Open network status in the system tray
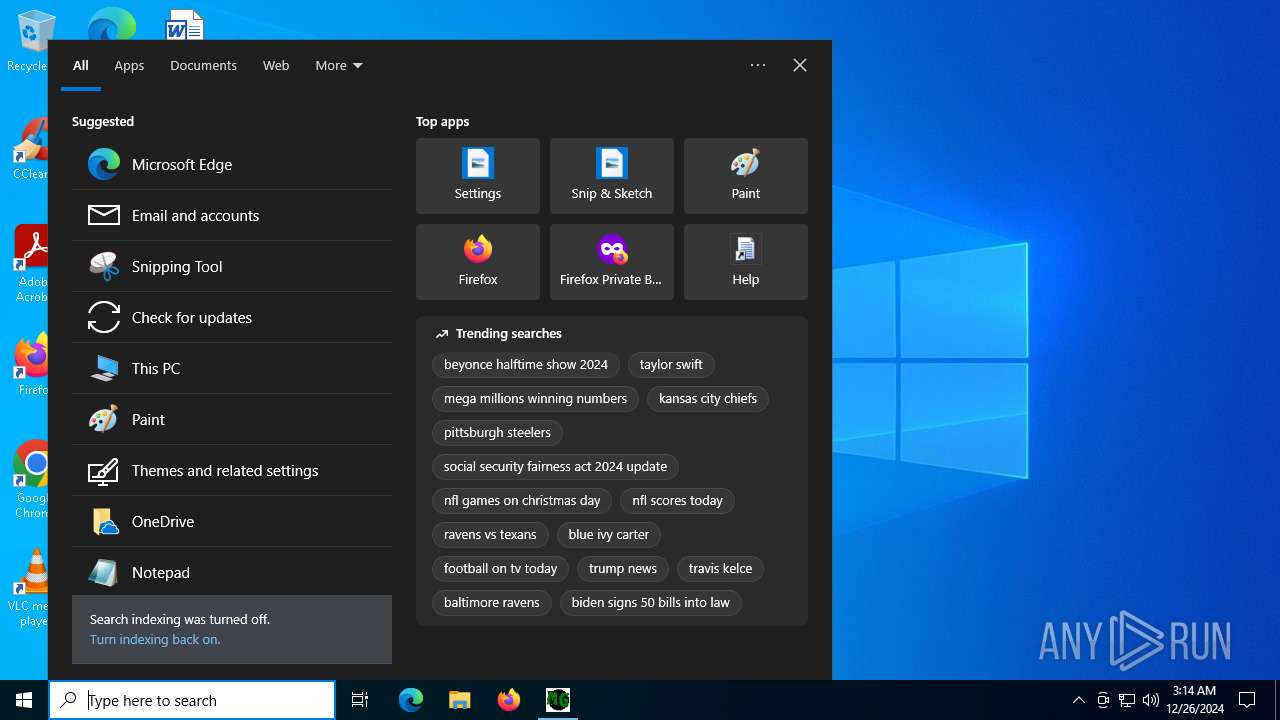1280x720 pixels. 1127,700
